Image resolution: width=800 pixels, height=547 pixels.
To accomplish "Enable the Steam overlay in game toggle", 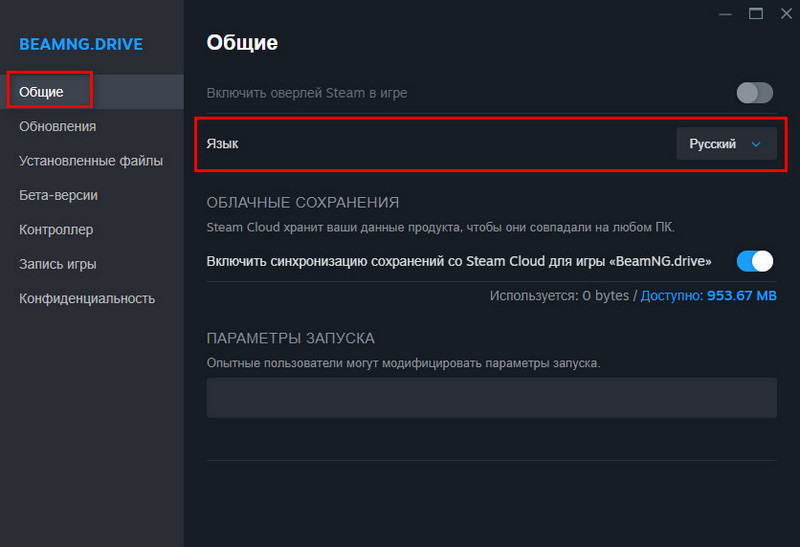I will (x=755, y=93).
